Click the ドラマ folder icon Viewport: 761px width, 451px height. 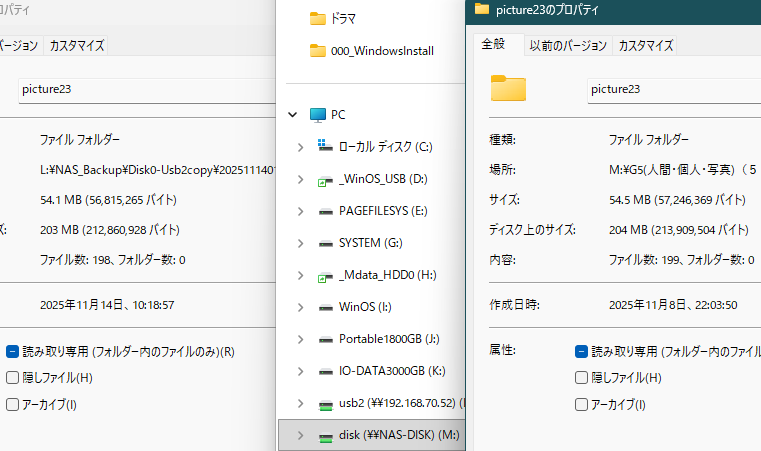(318, 18)
